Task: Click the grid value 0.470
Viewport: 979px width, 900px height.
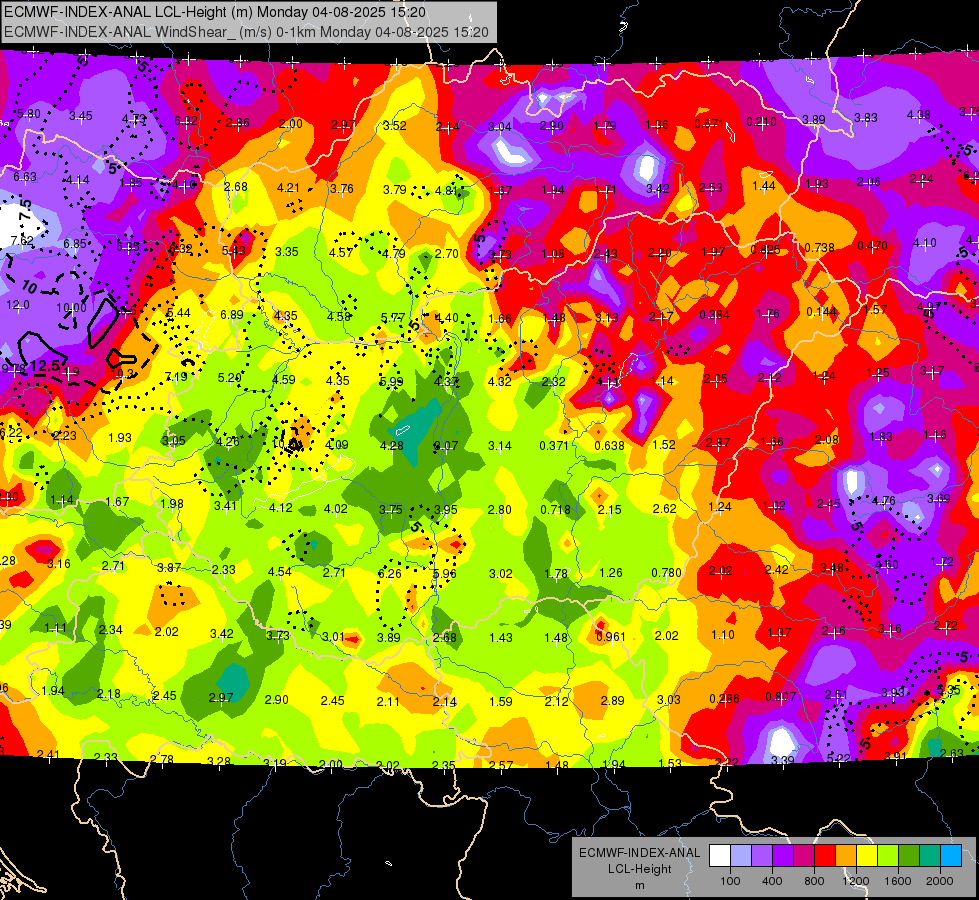Action: (872, 245)
